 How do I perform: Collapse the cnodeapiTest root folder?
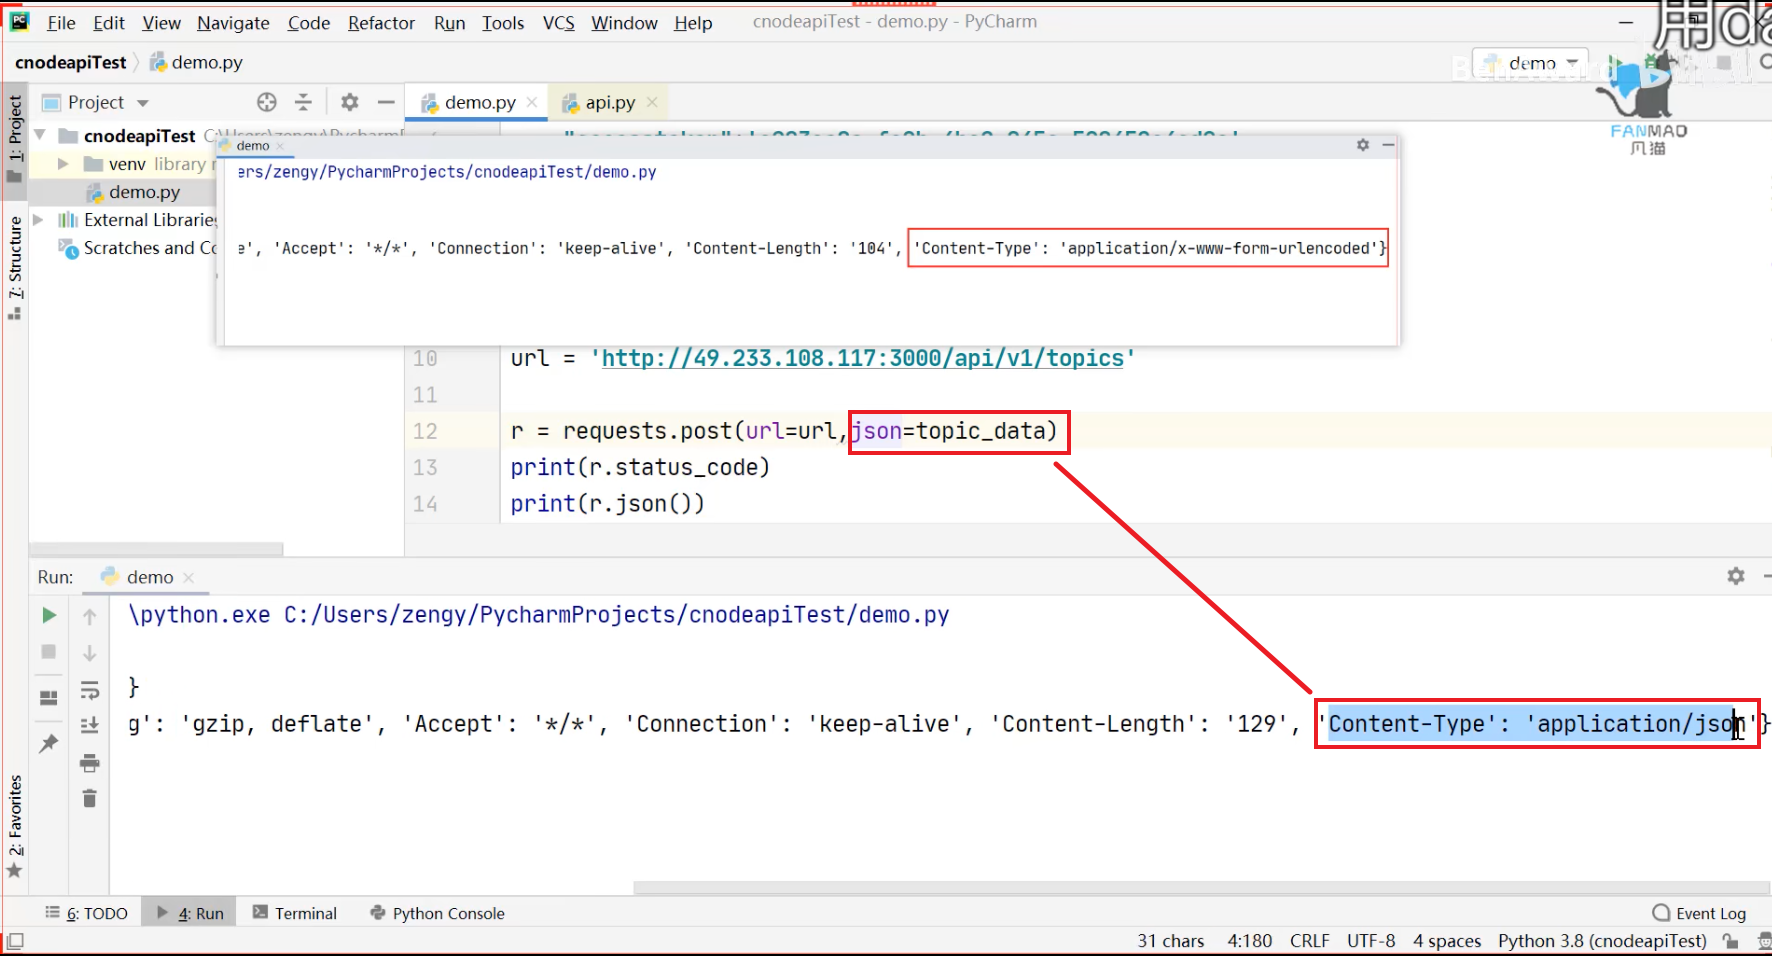coord(40,135)
